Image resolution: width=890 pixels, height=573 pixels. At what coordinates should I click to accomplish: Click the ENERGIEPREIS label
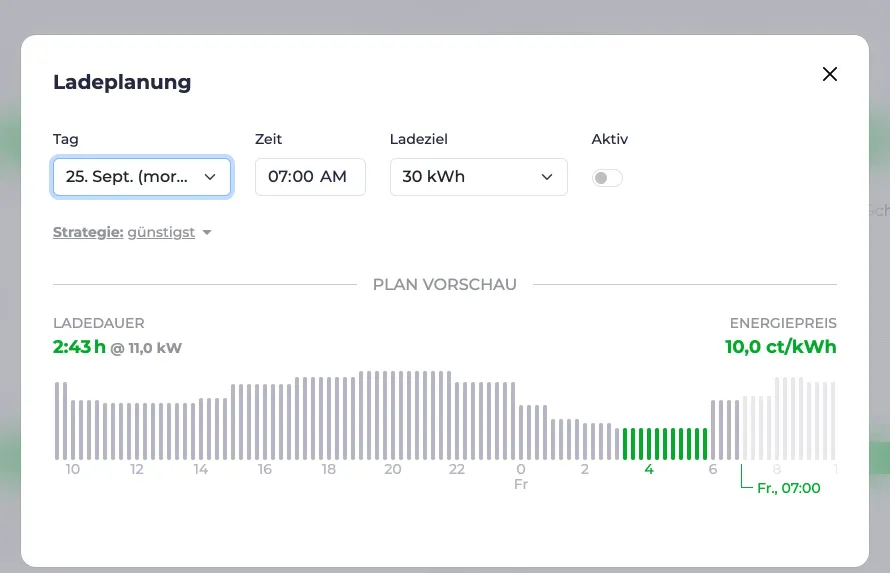[x=783, y=323]
